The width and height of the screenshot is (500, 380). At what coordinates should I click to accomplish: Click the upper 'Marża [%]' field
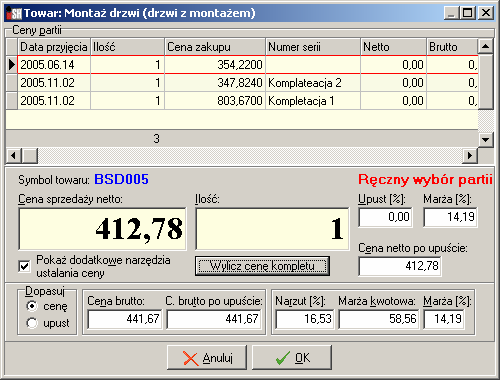pyautogui.click(x=450, y=217)
